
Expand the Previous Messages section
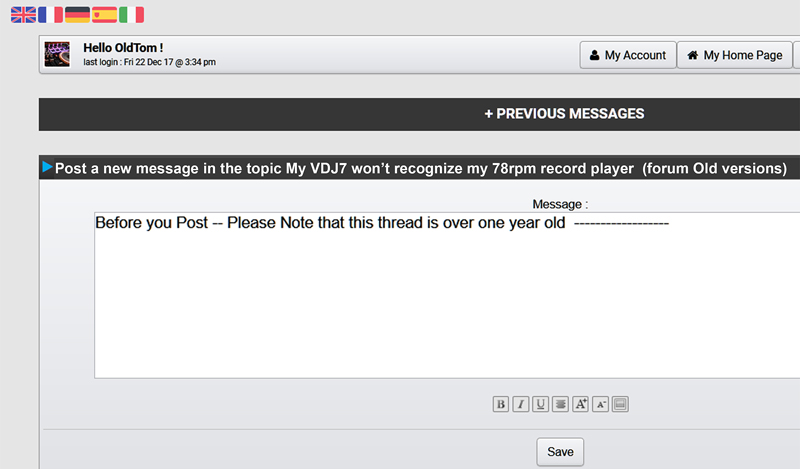(x=564, y=114)
